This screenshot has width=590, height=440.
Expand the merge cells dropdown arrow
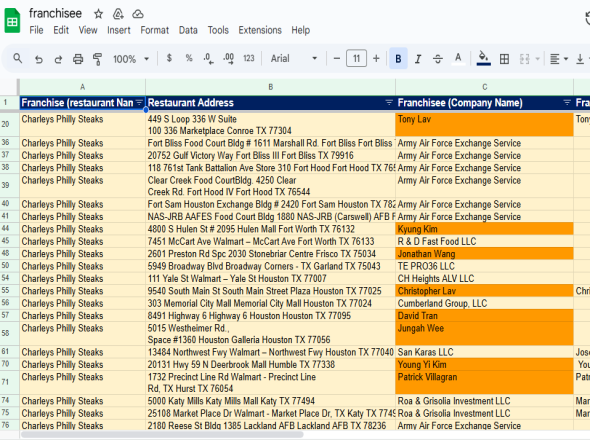click(537, 59)
